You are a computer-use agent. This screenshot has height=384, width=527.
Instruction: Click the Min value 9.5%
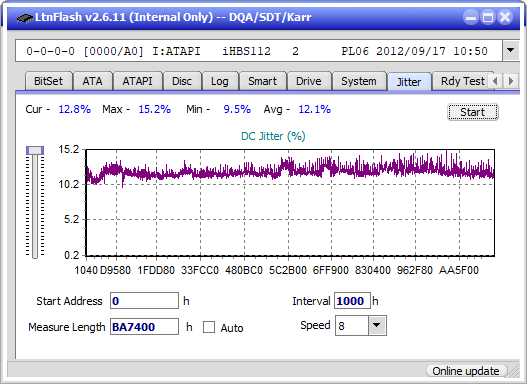tap(237, 109)
